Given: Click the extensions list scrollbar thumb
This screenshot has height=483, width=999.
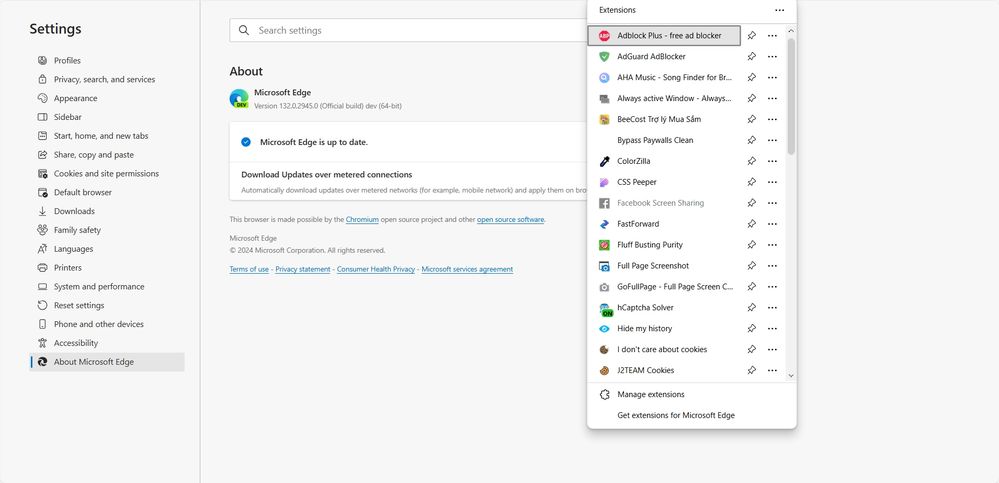Looking at the screenshot, I should click(x=791, y=96).
